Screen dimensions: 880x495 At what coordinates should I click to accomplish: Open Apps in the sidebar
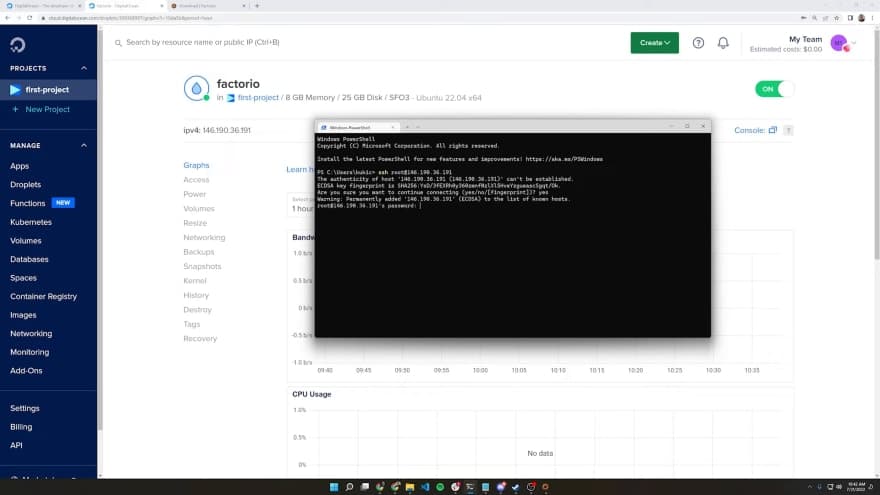click(19, 166)
